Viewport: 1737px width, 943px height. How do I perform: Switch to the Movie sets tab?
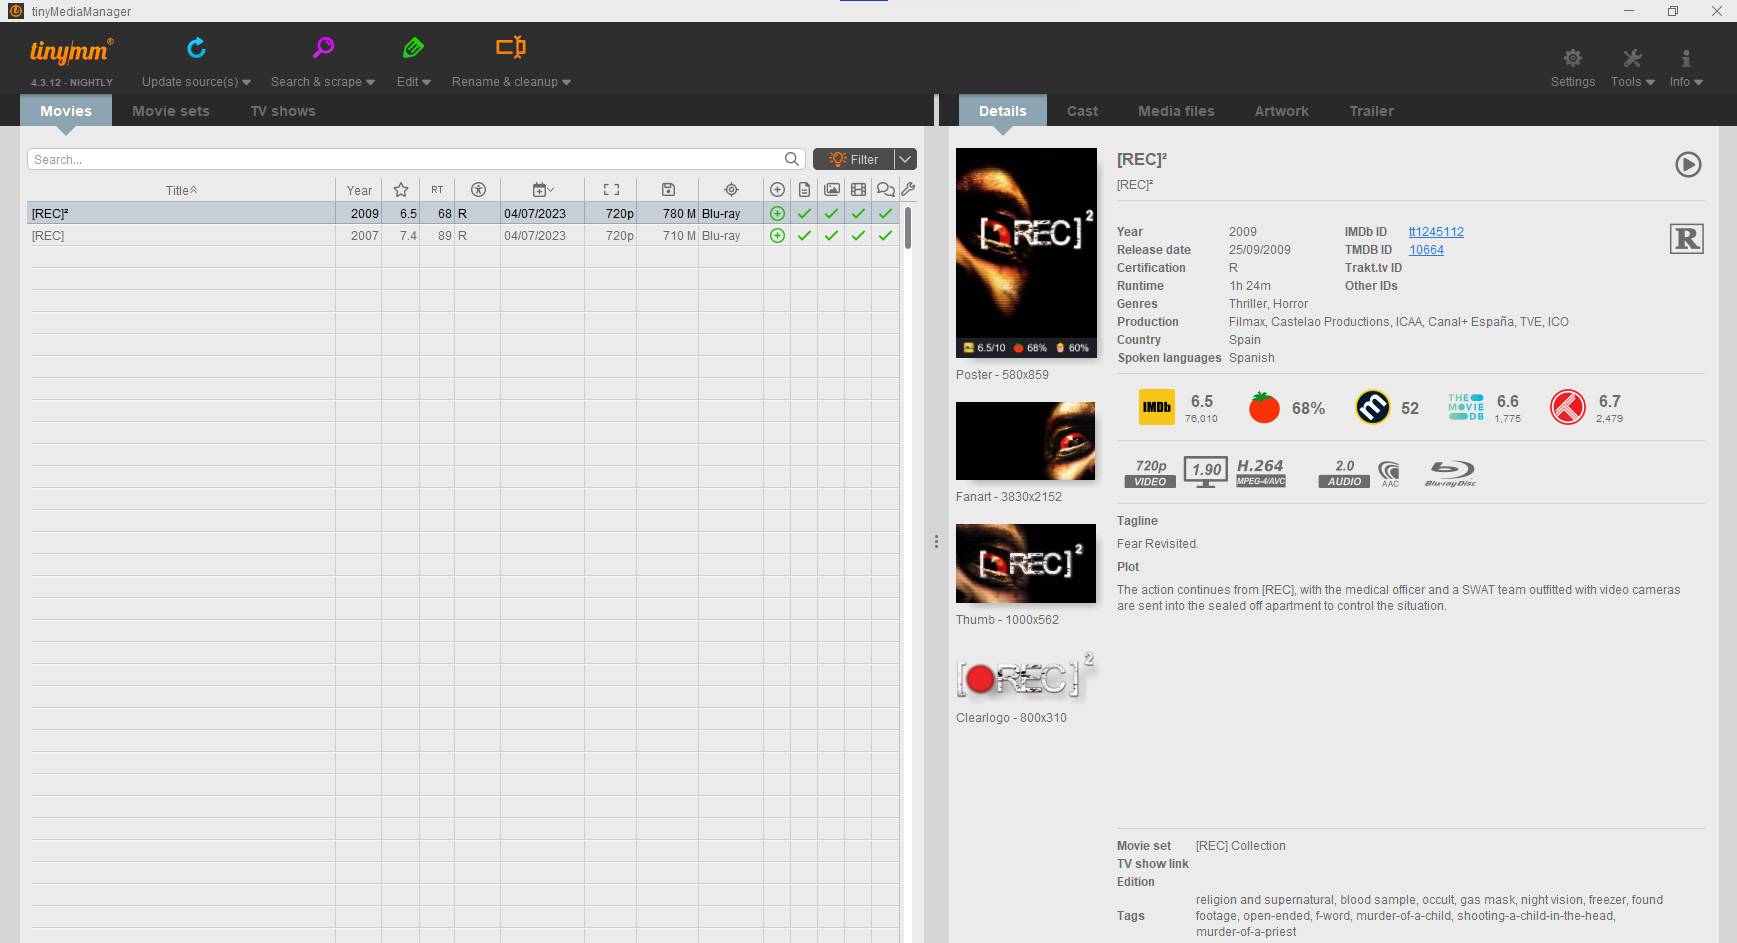pyautogui.click(x=171, y=111)
